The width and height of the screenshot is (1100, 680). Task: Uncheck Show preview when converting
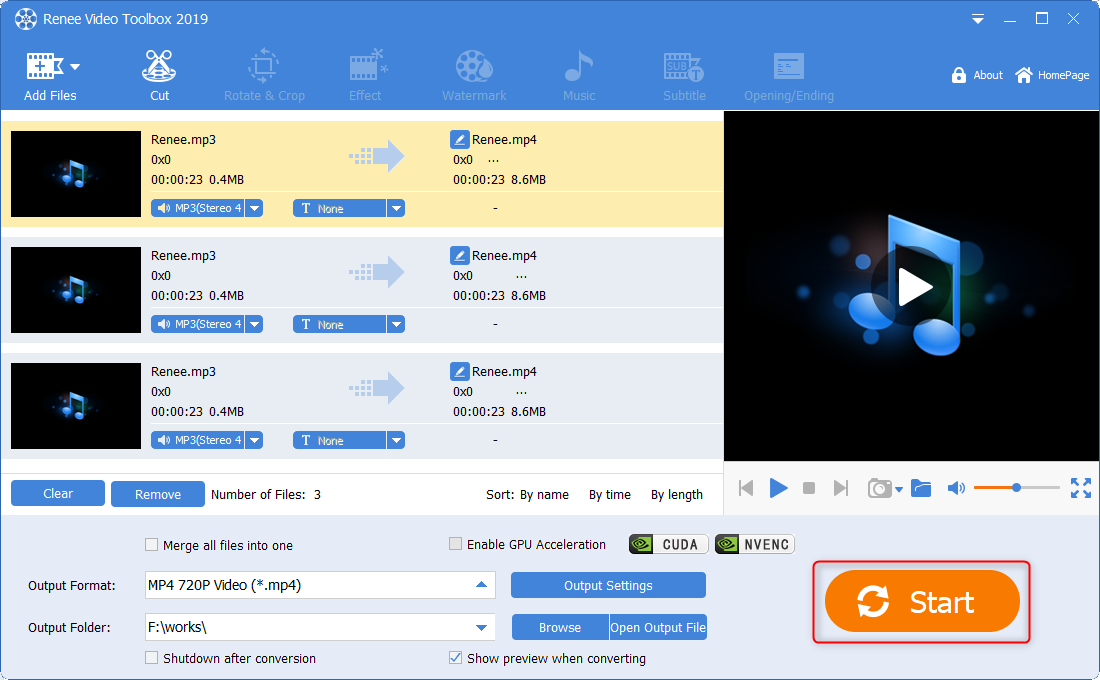click(x=456, y=658)
